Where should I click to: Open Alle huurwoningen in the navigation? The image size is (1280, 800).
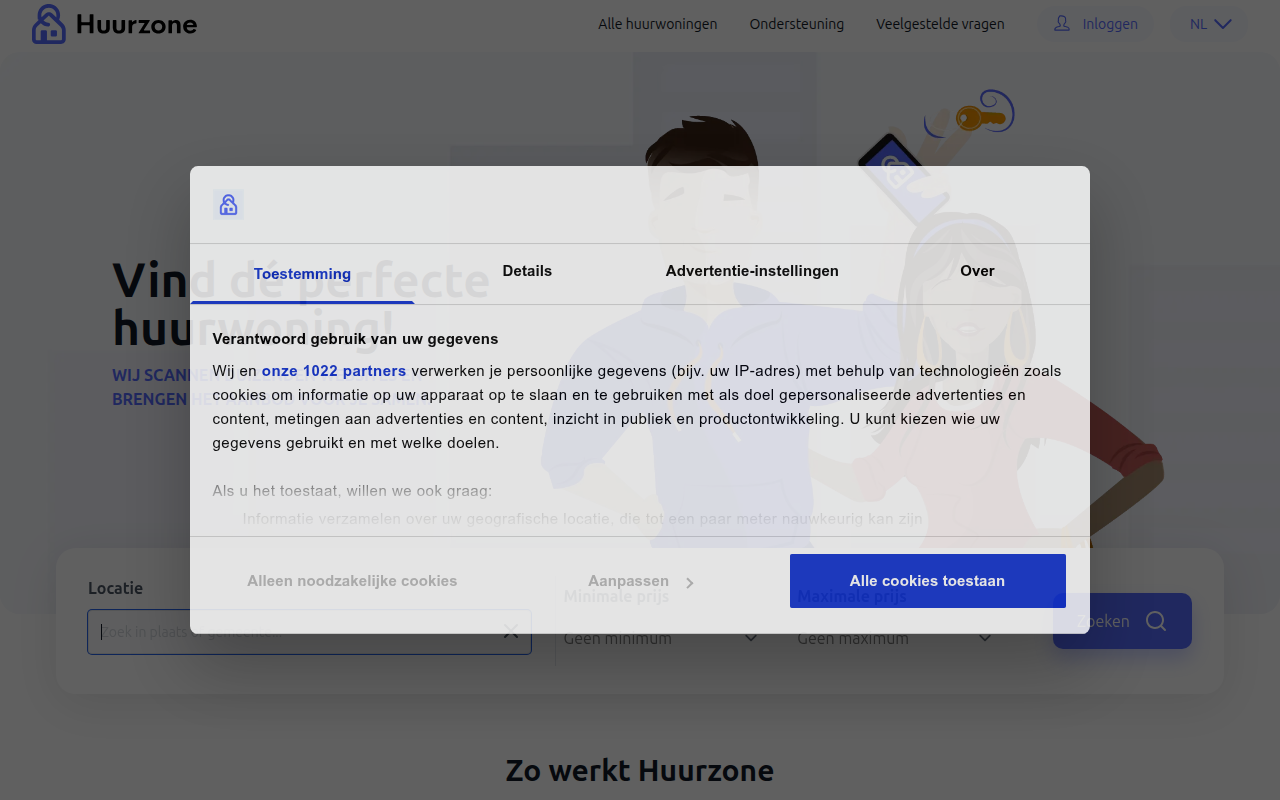(x=658, y=24)
